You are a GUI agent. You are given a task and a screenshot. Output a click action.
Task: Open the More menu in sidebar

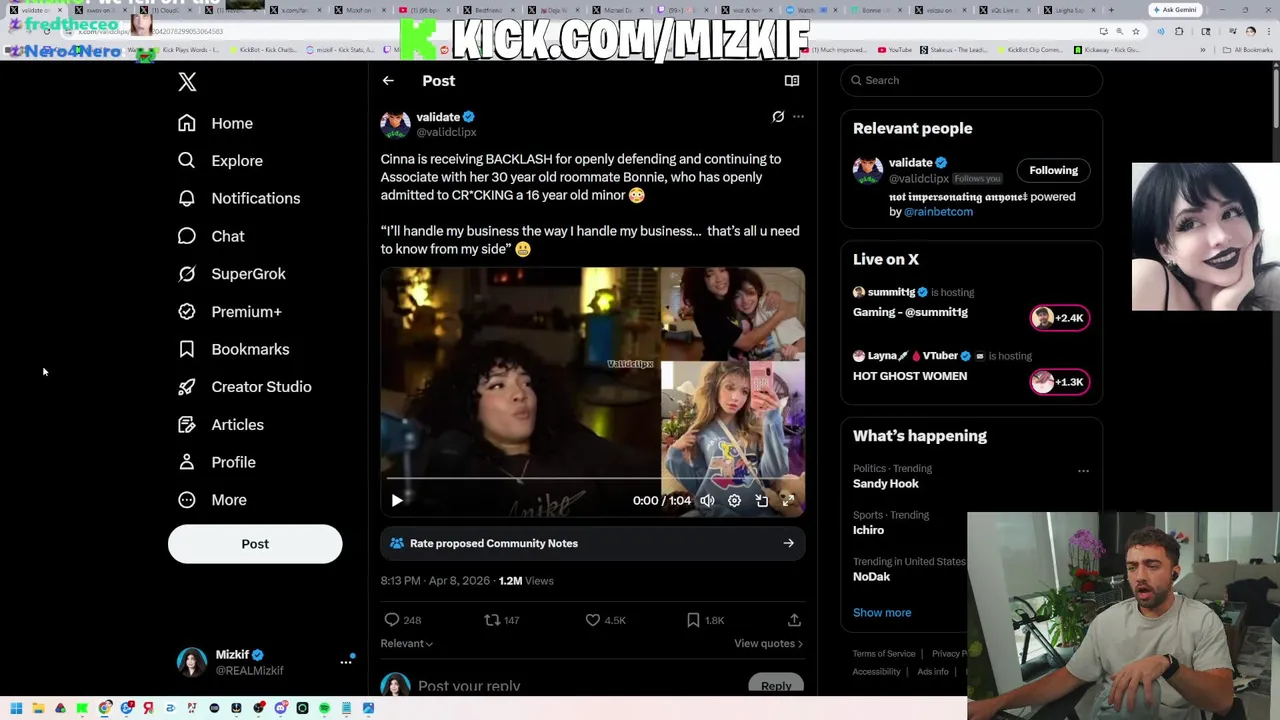[212, 500]
